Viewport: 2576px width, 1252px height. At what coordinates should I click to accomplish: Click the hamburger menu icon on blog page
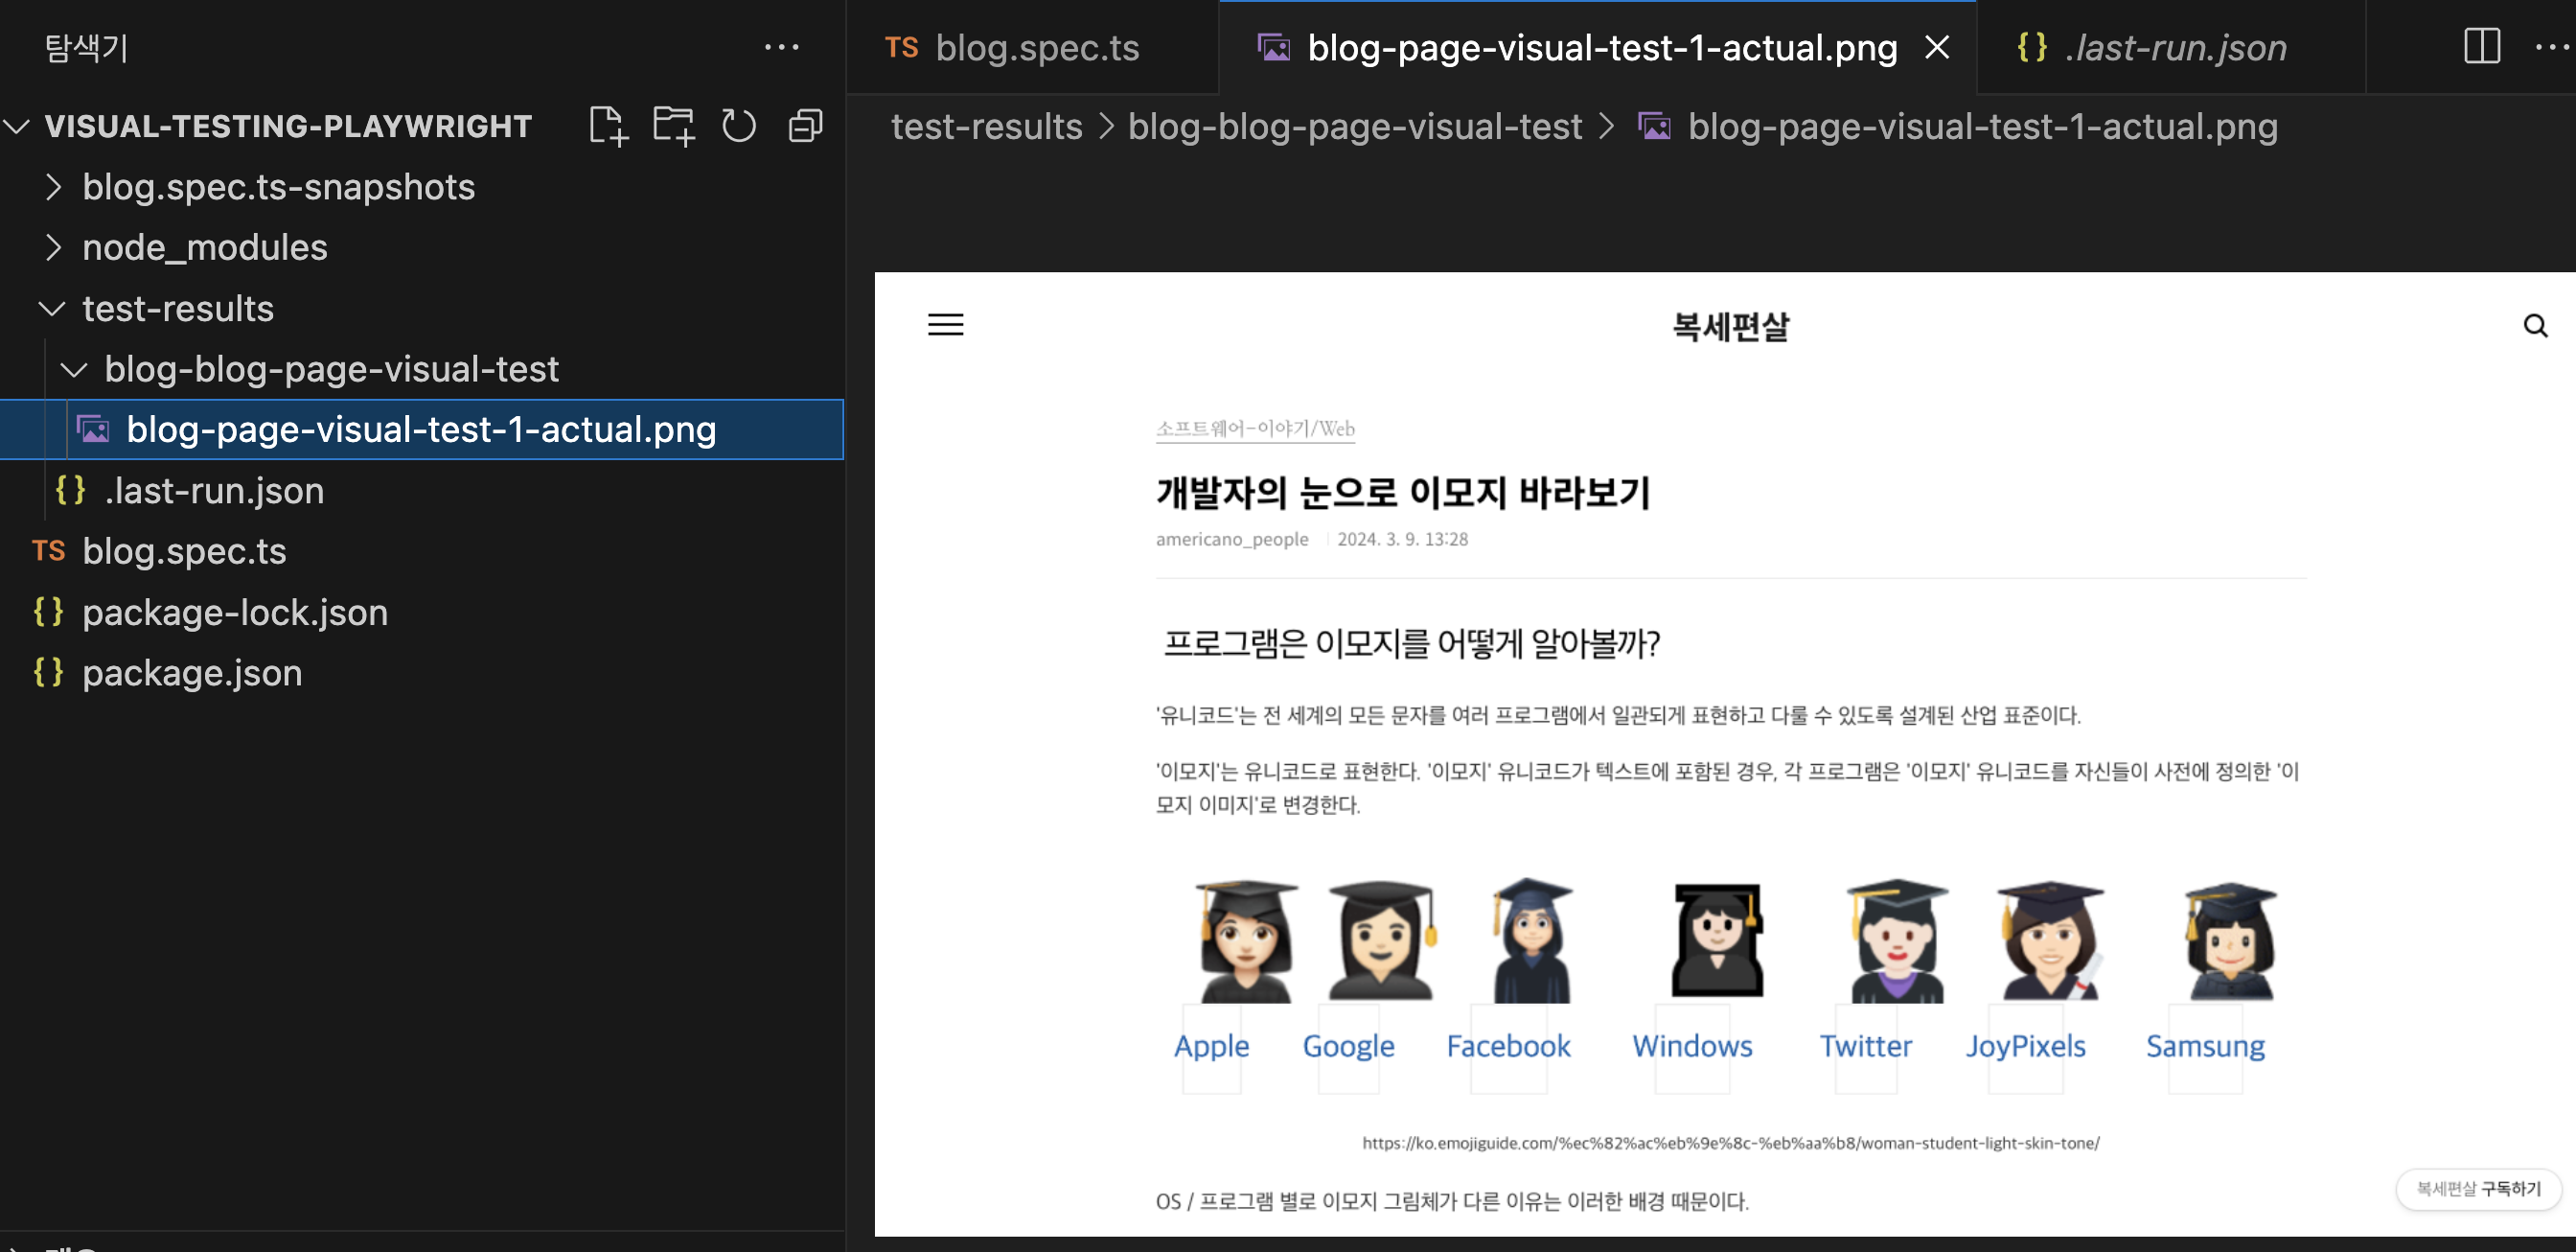click(945, 325)
